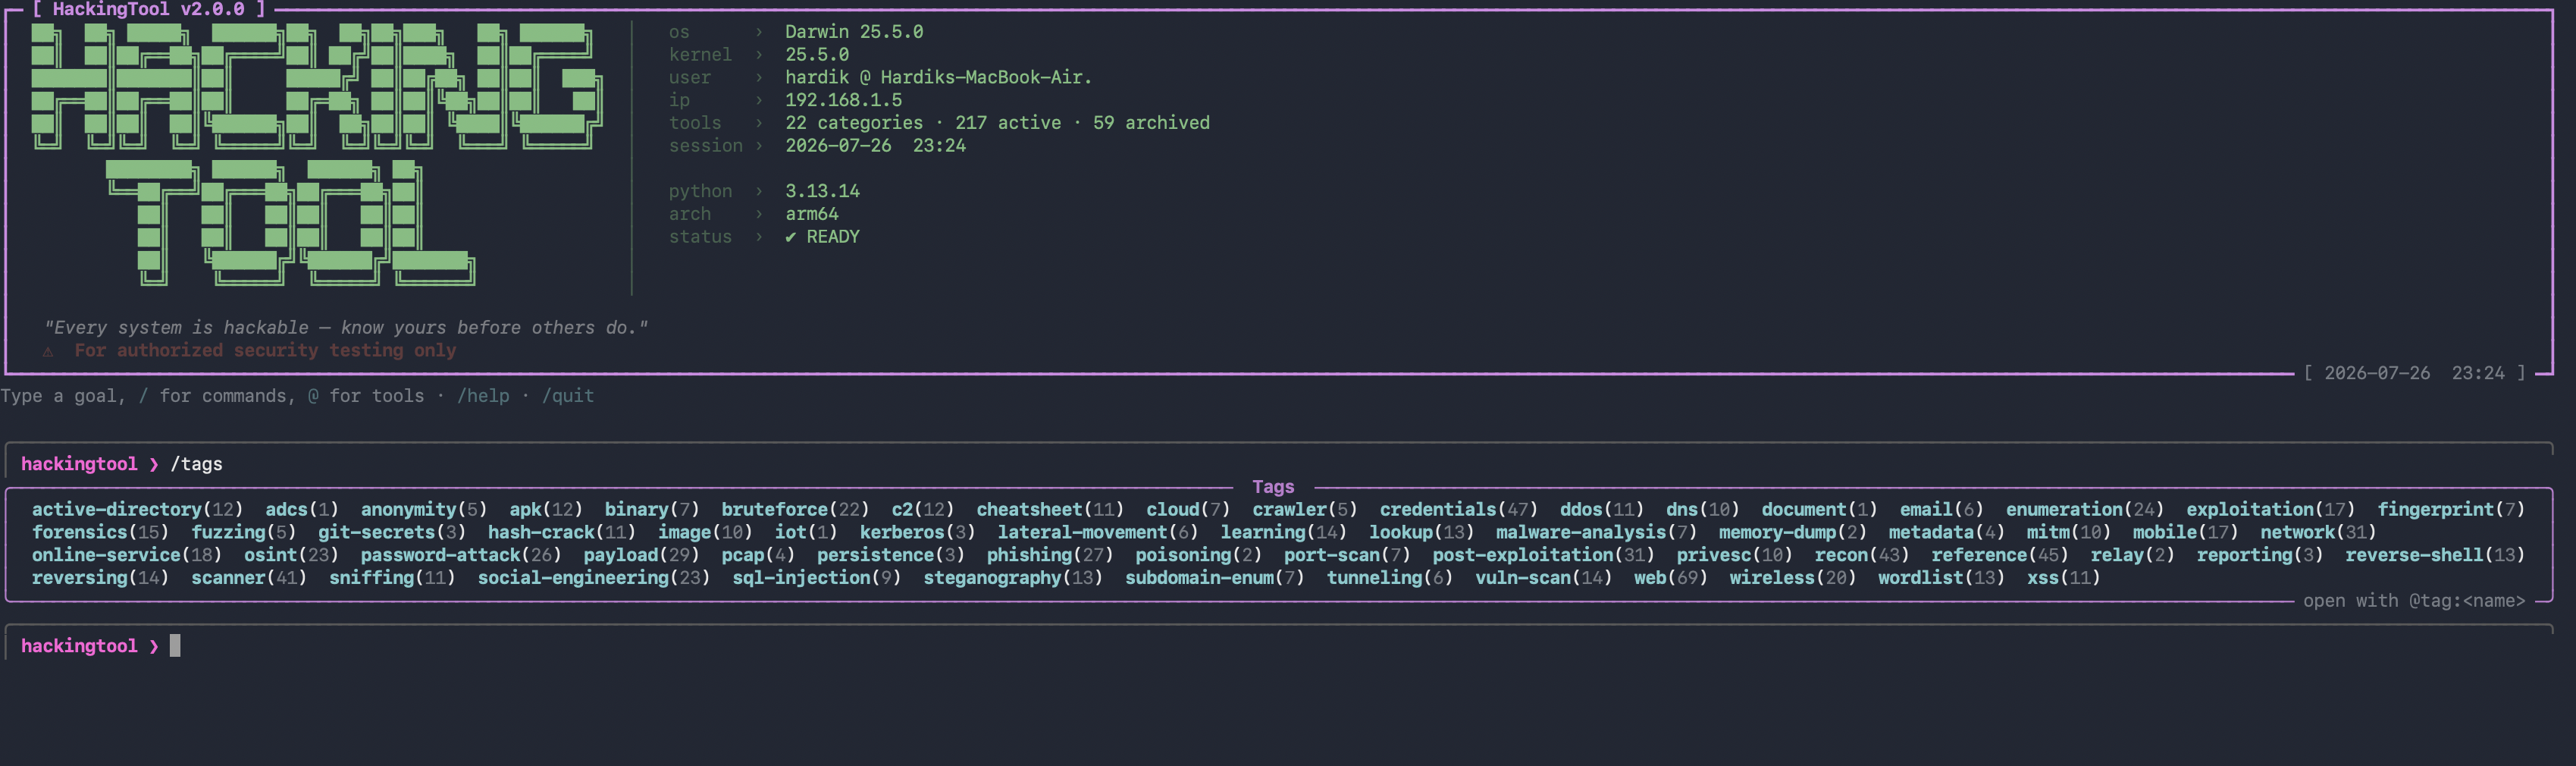Image resolution: width=2576 pixels, height=766 pixels.
Task: Select the kerberos(3) tag
Action: tap(917, 532)
